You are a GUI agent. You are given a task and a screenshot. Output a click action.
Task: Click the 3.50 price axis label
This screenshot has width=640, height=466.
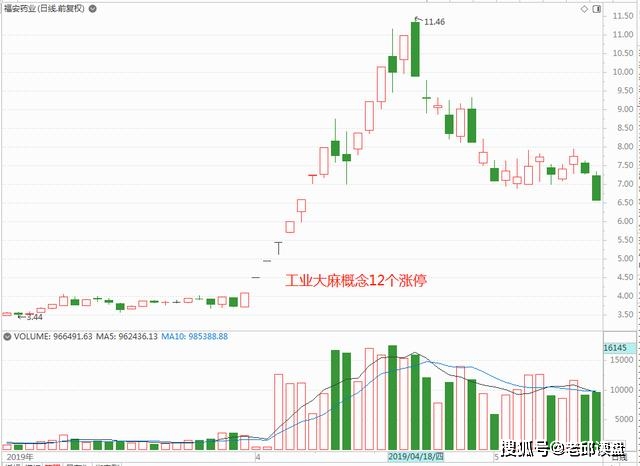[625, 315]
